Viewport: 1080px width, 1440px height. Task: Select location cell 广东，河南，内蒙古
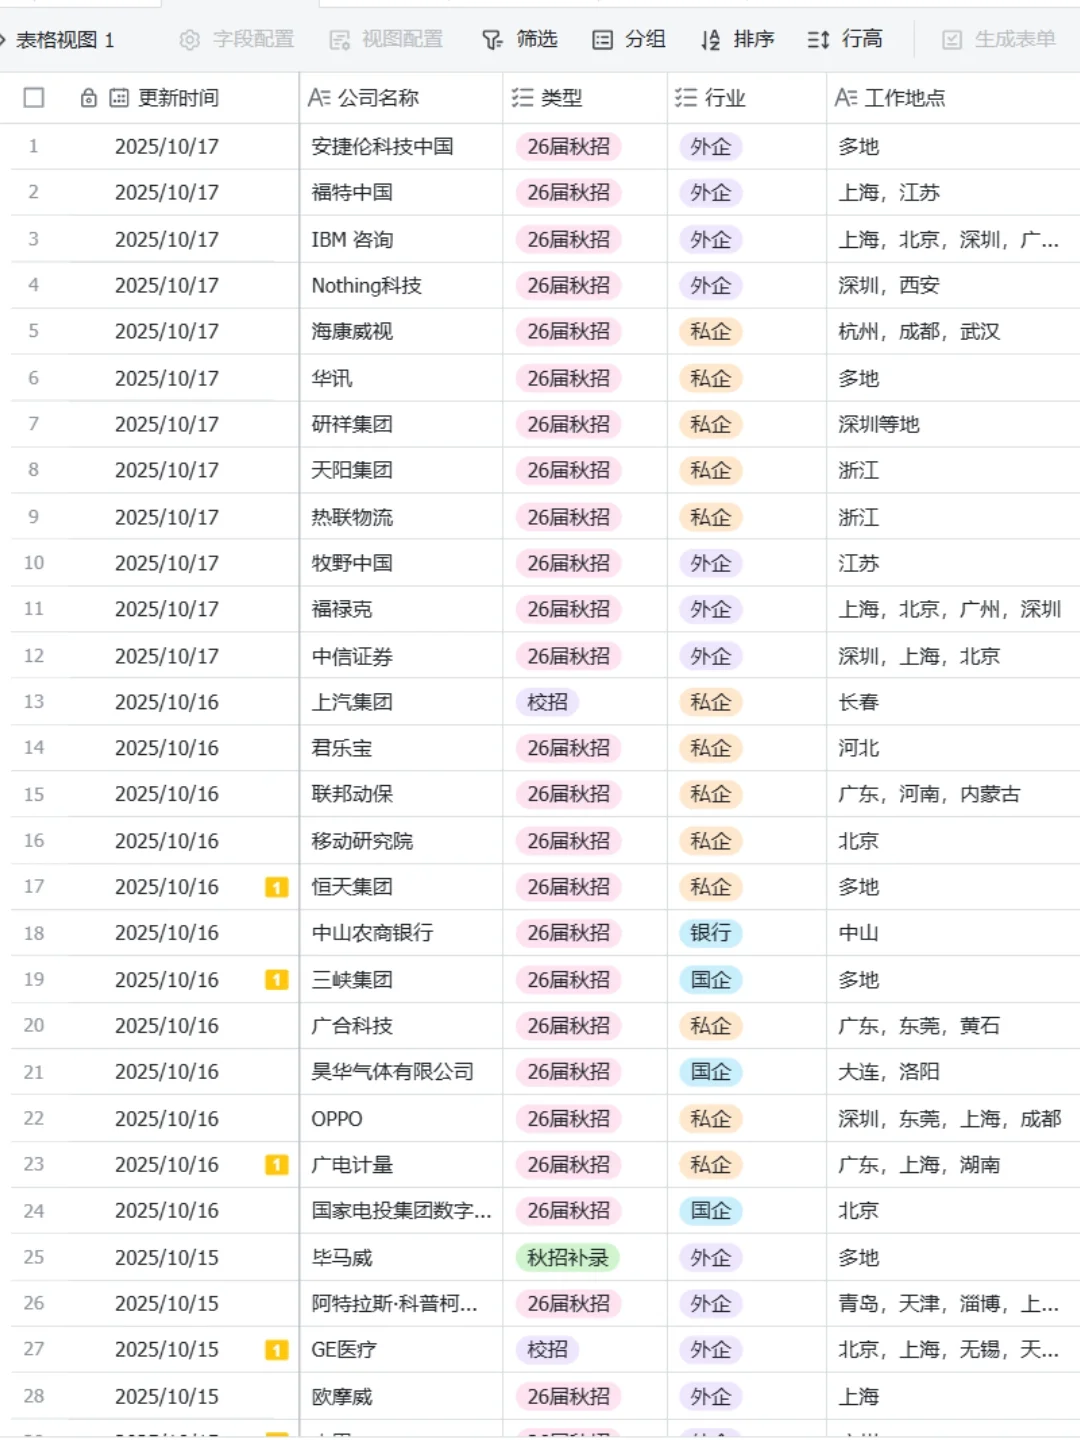coord(953,794)
